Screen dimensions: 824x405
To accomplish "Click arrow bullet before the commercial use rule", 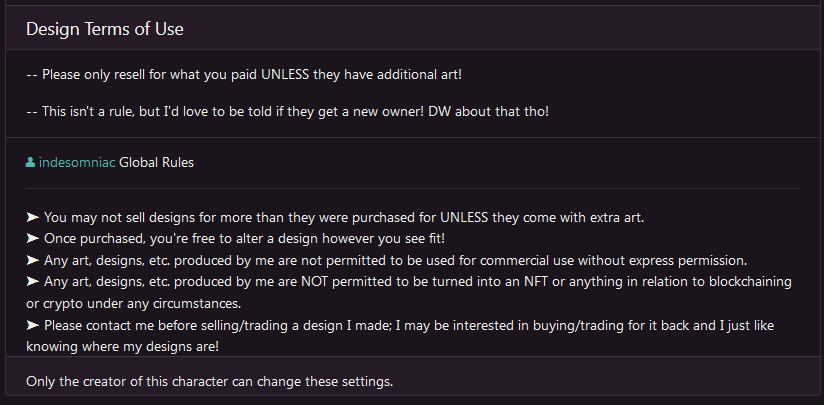I will [x=33, y=260].
